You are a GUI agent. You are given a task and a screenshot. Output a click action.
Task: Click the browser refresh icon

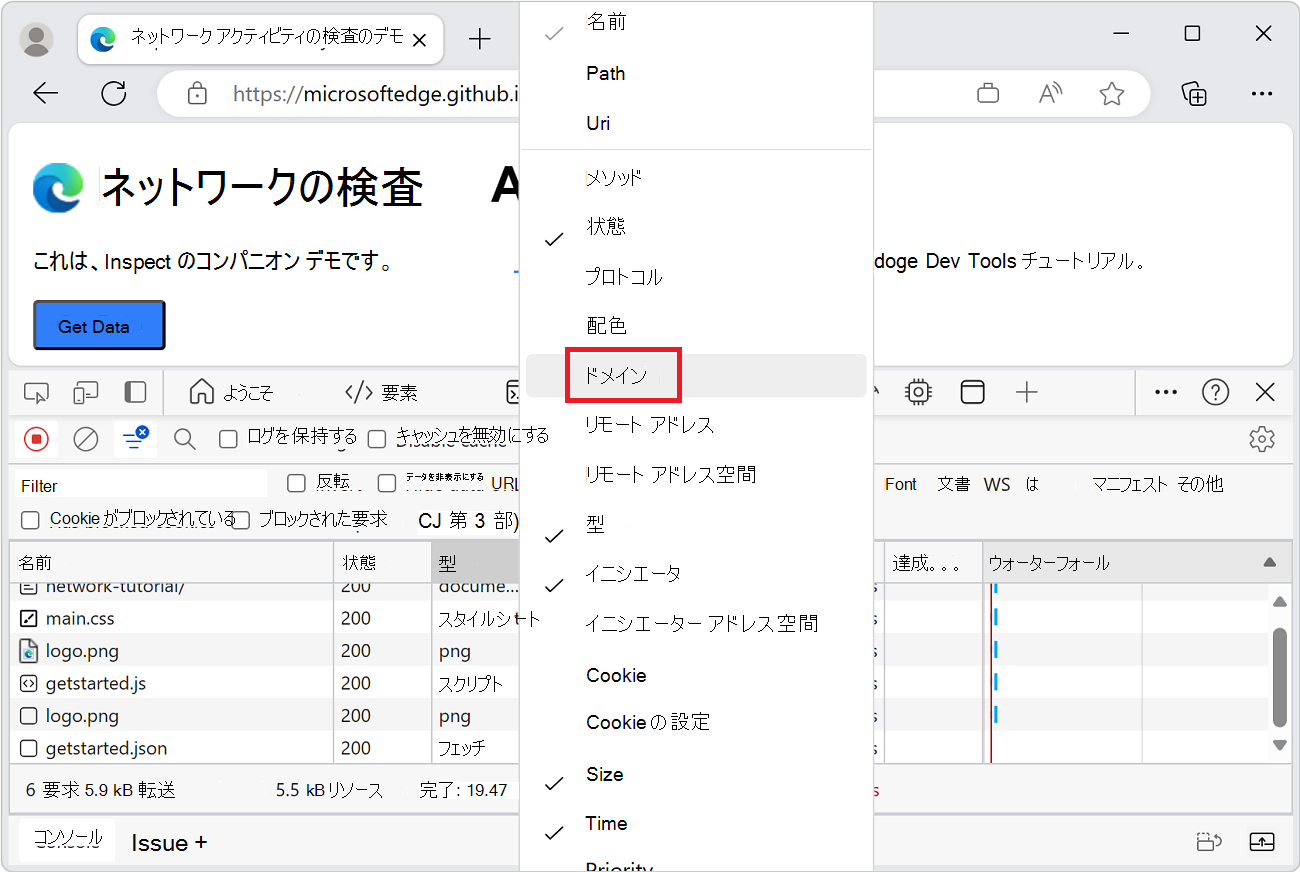113,93
